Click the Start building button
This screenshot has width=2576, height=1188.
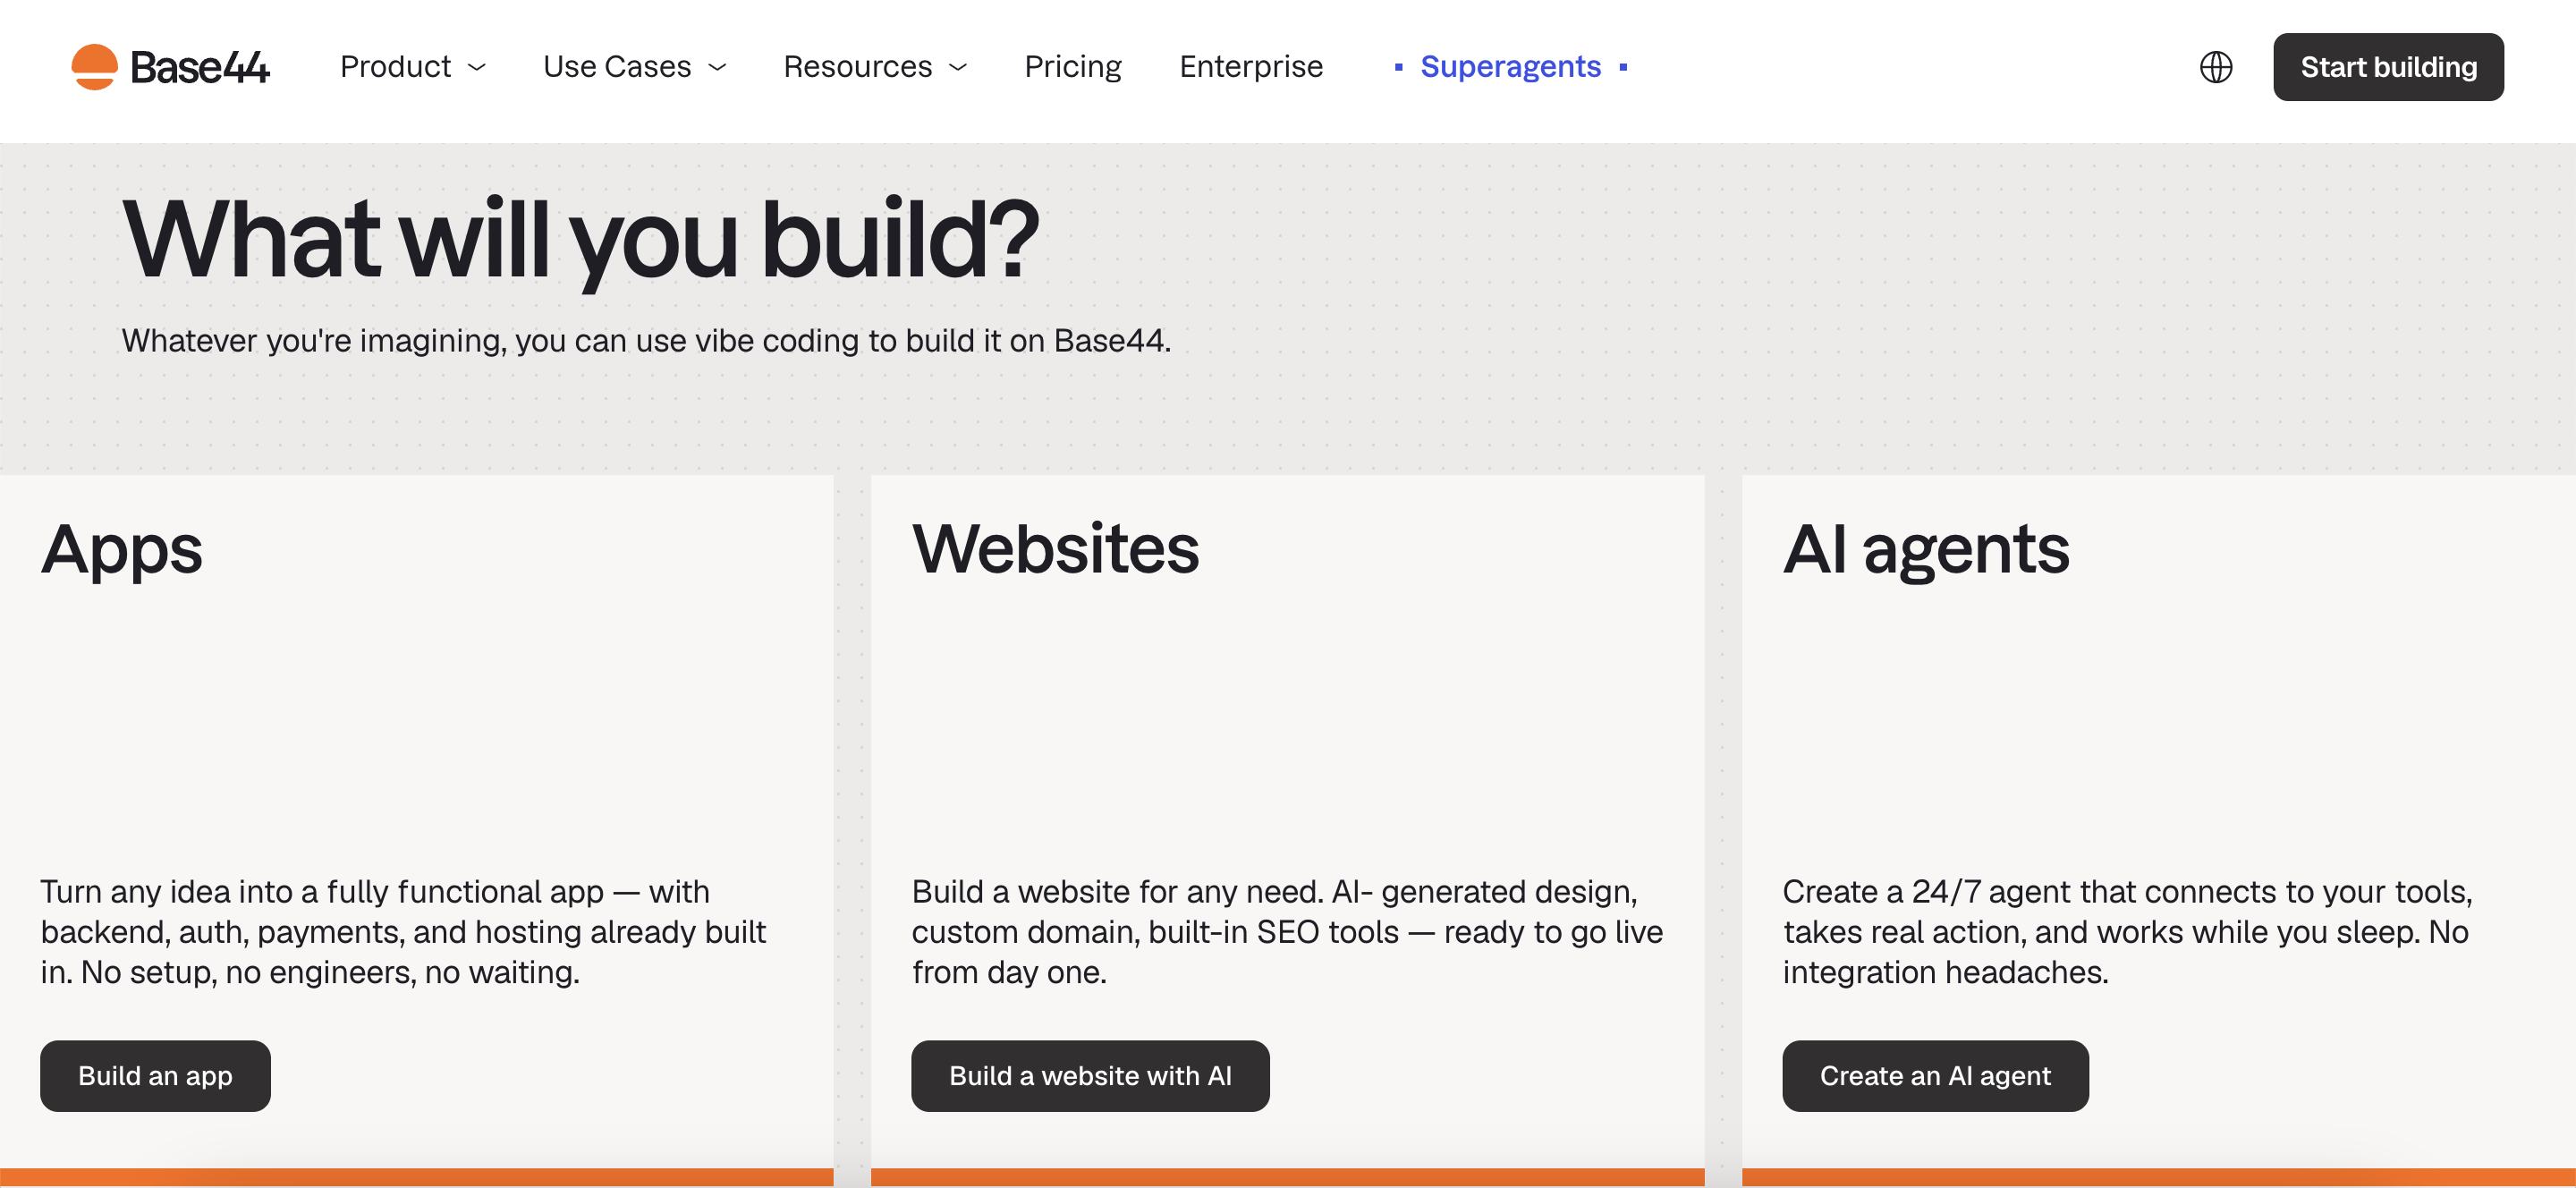click(2388, 67)
